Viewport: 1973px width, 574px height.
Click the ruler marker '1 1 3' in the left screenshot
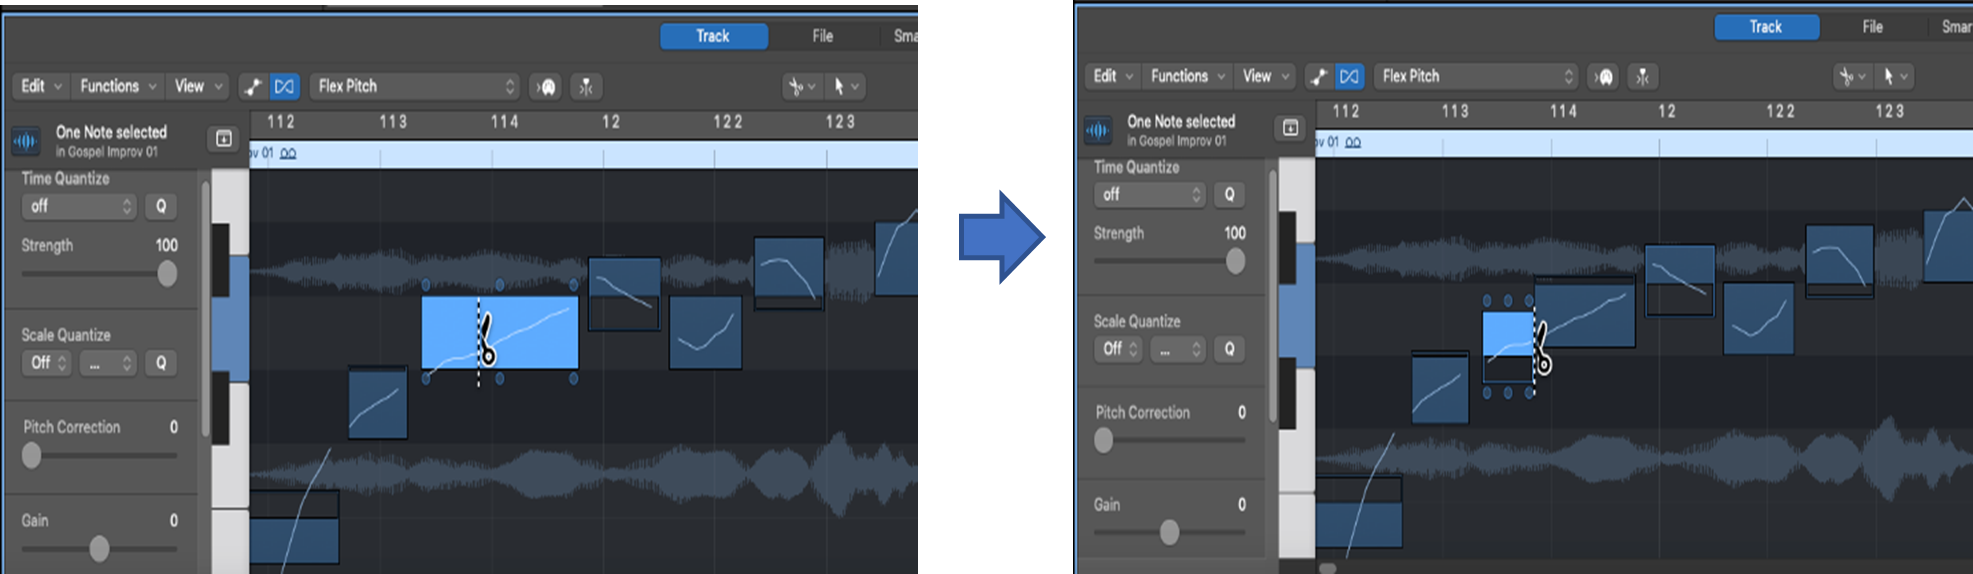pyautogui.click(x=393, y=122)
